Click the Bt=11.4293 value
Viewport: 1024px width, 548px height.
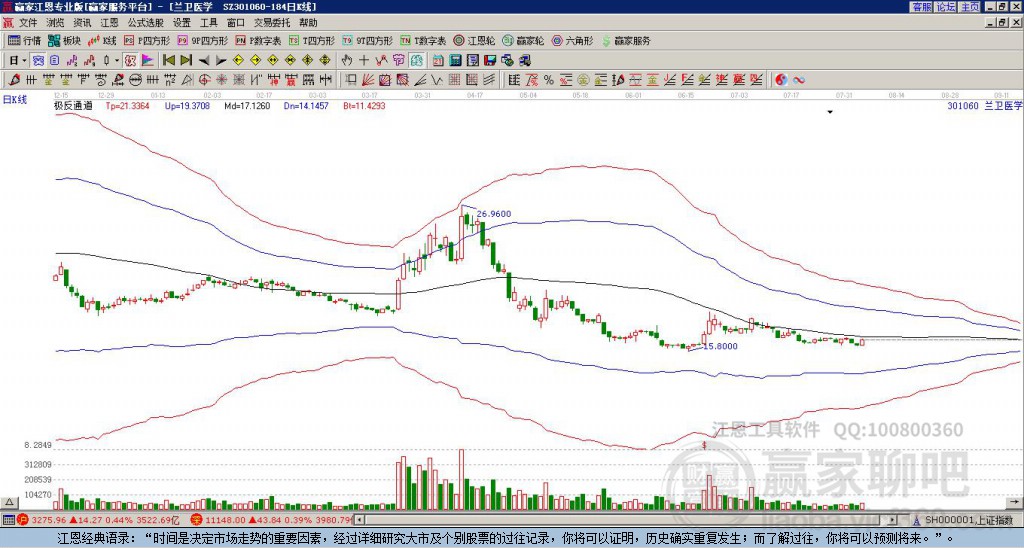pos(364,105)
